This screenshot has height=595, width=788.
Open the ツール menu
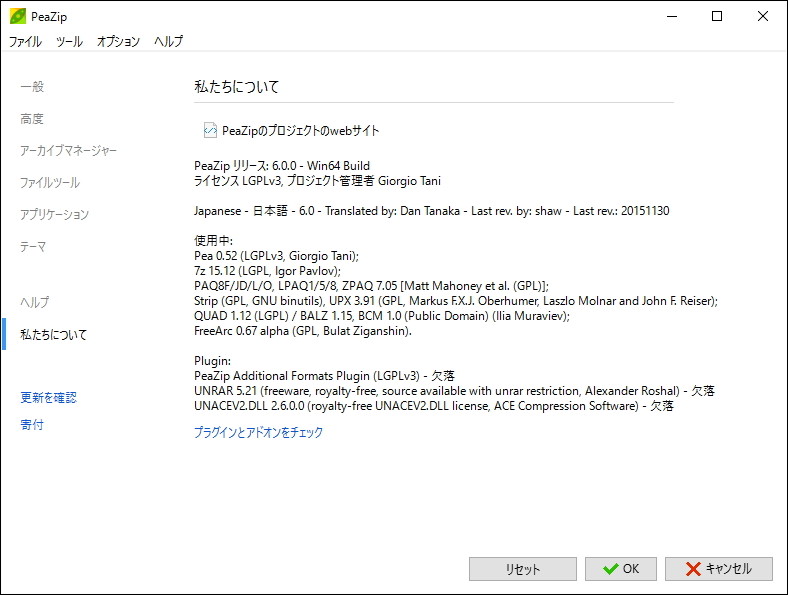[69, 41]
